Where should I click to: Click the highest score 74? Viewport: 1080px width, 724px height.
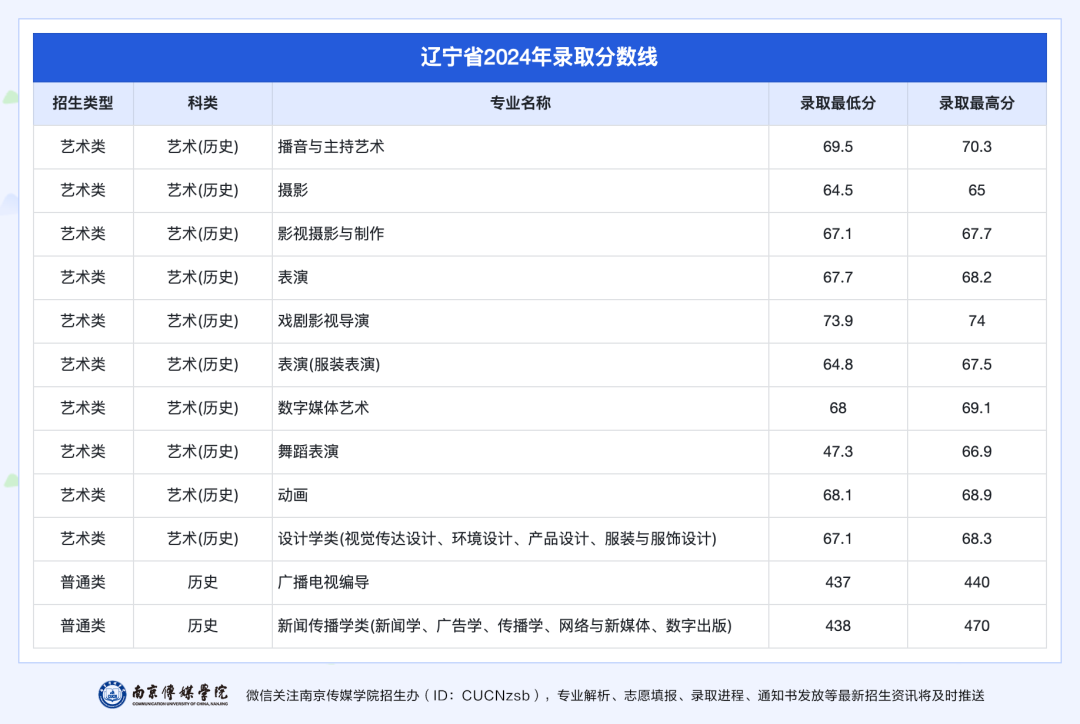point(977,321)
